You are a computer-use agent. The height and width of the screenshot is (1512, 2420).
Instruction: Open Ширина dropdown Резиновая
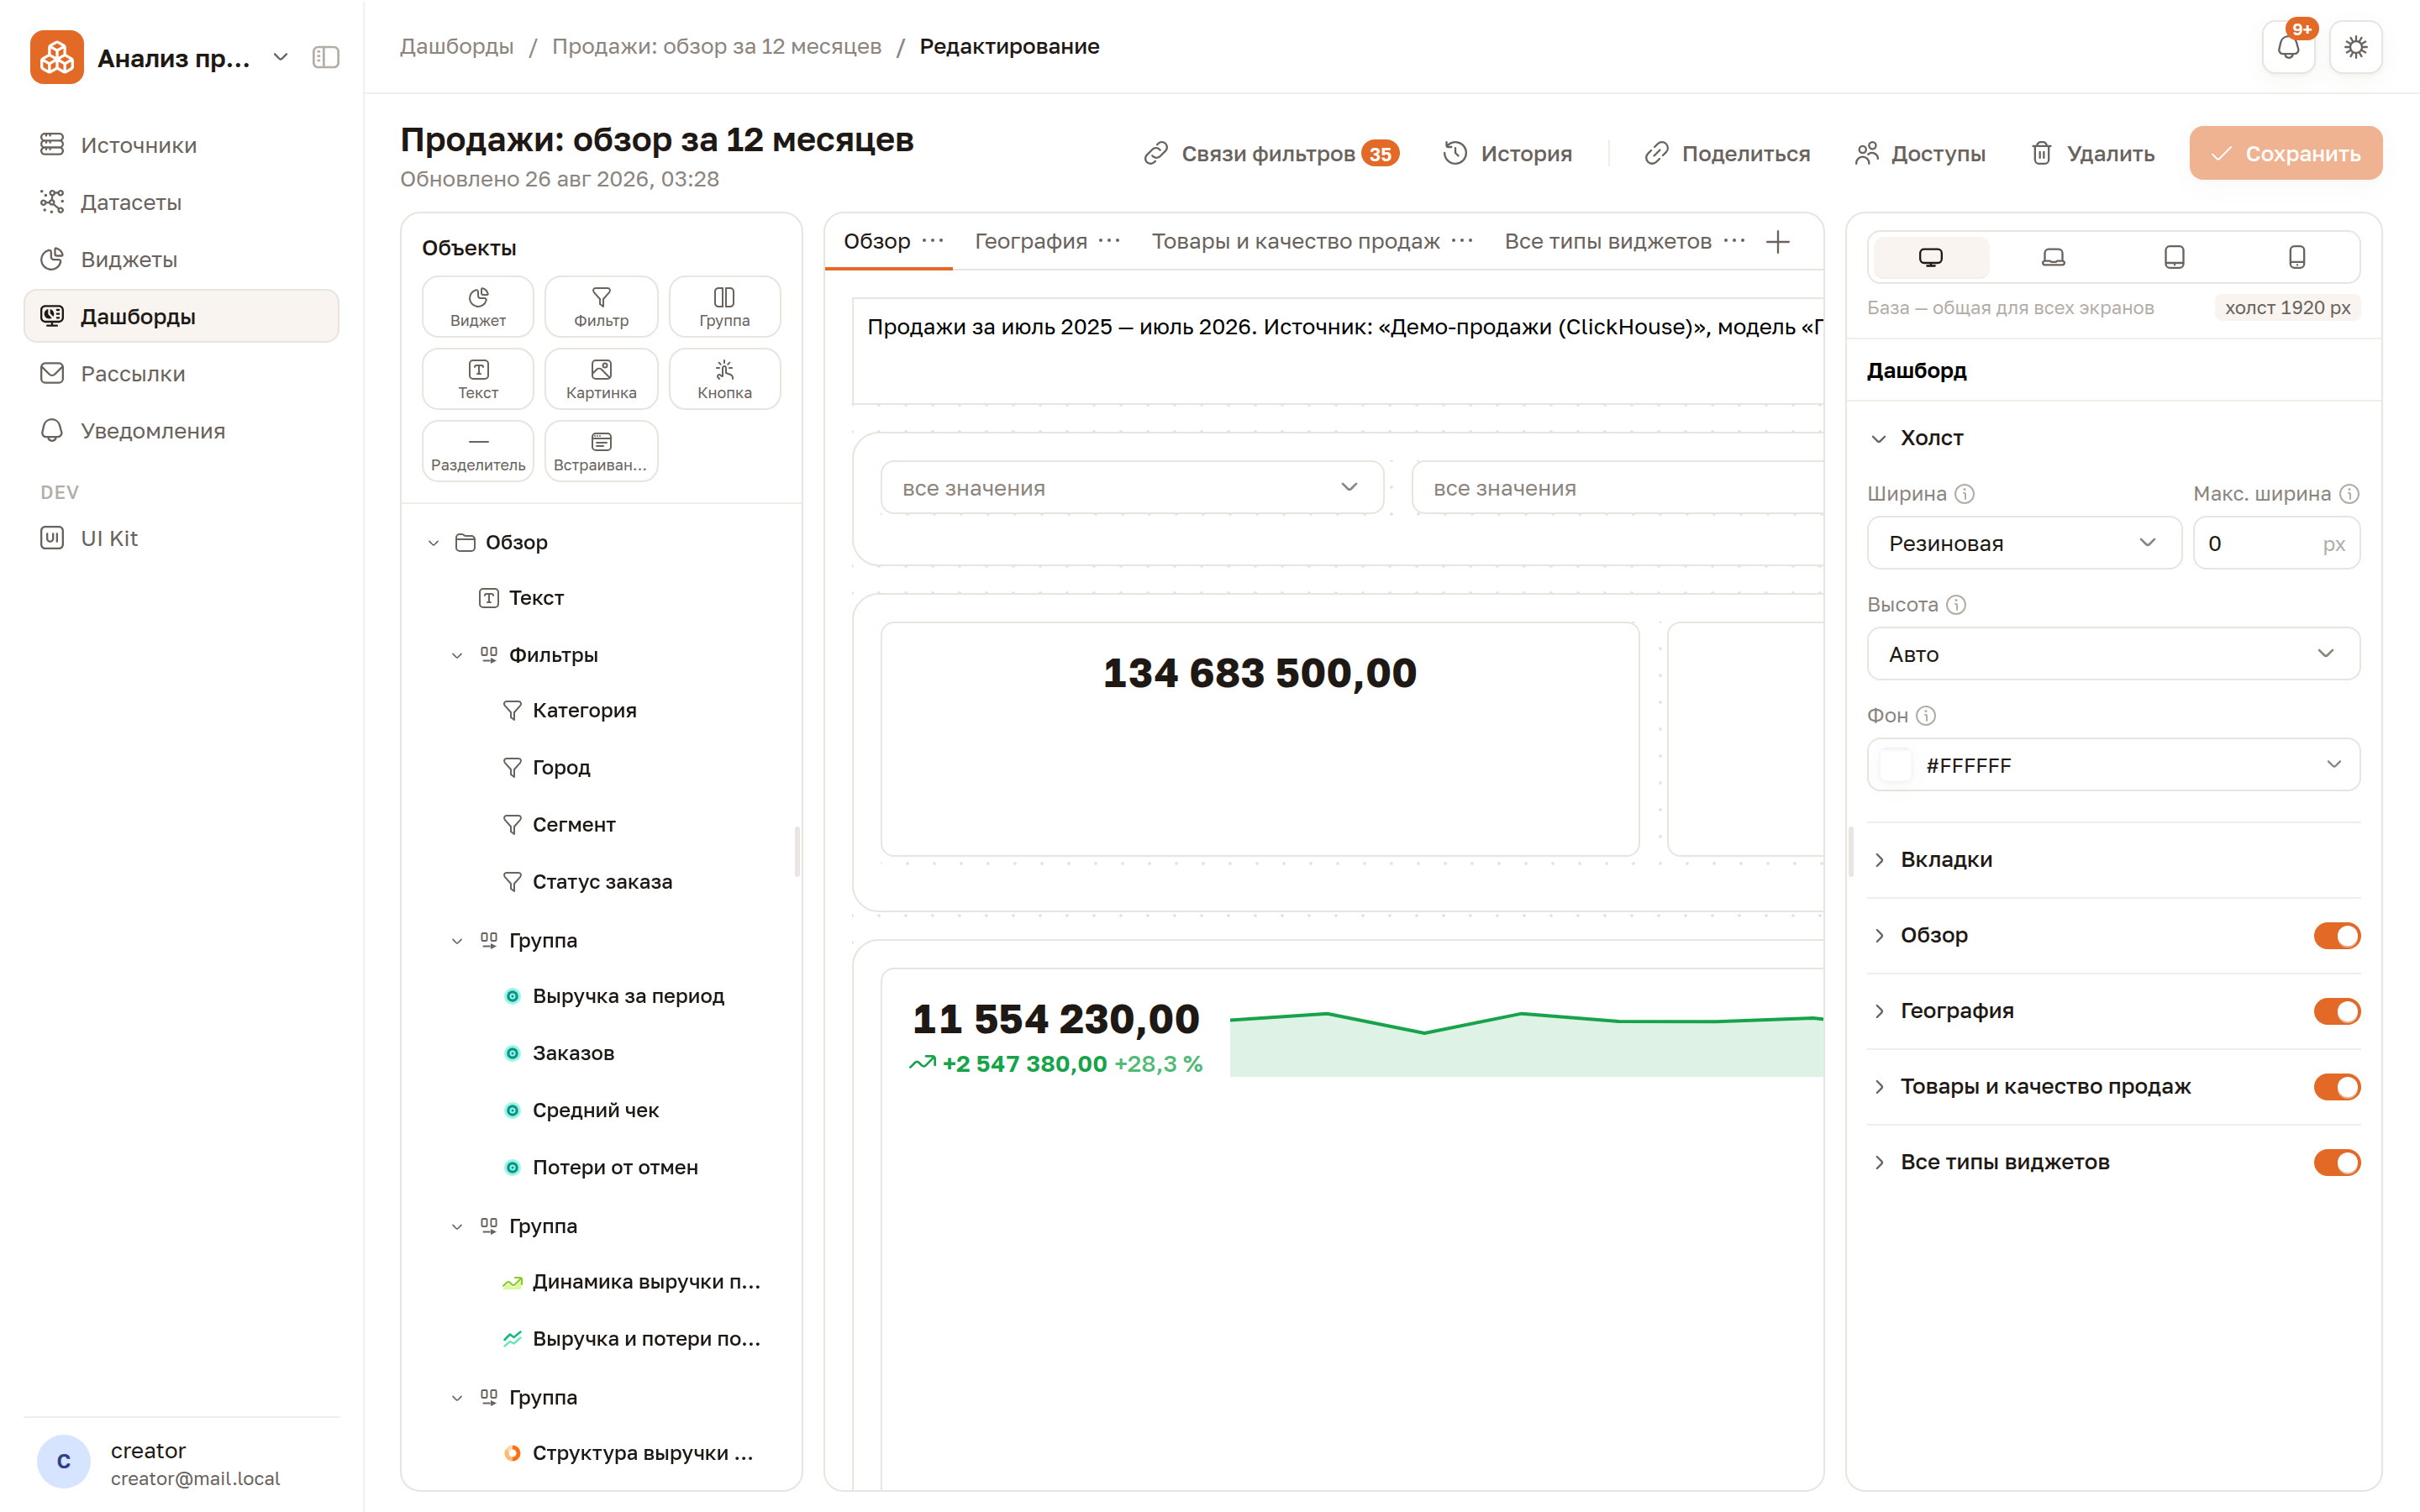(2023, 543)
